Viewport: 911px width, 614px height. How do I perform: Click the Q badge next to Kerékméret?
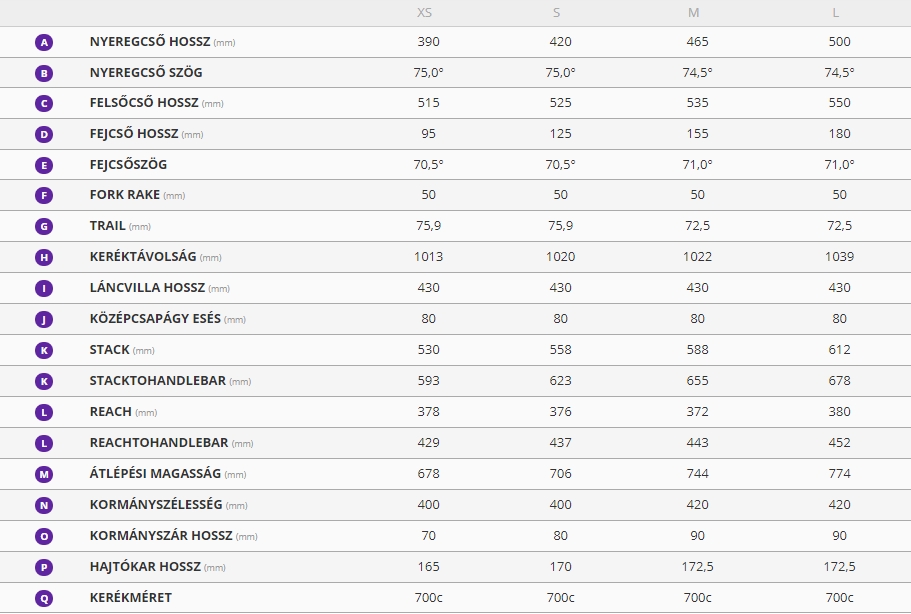click(x=44, y=598)
